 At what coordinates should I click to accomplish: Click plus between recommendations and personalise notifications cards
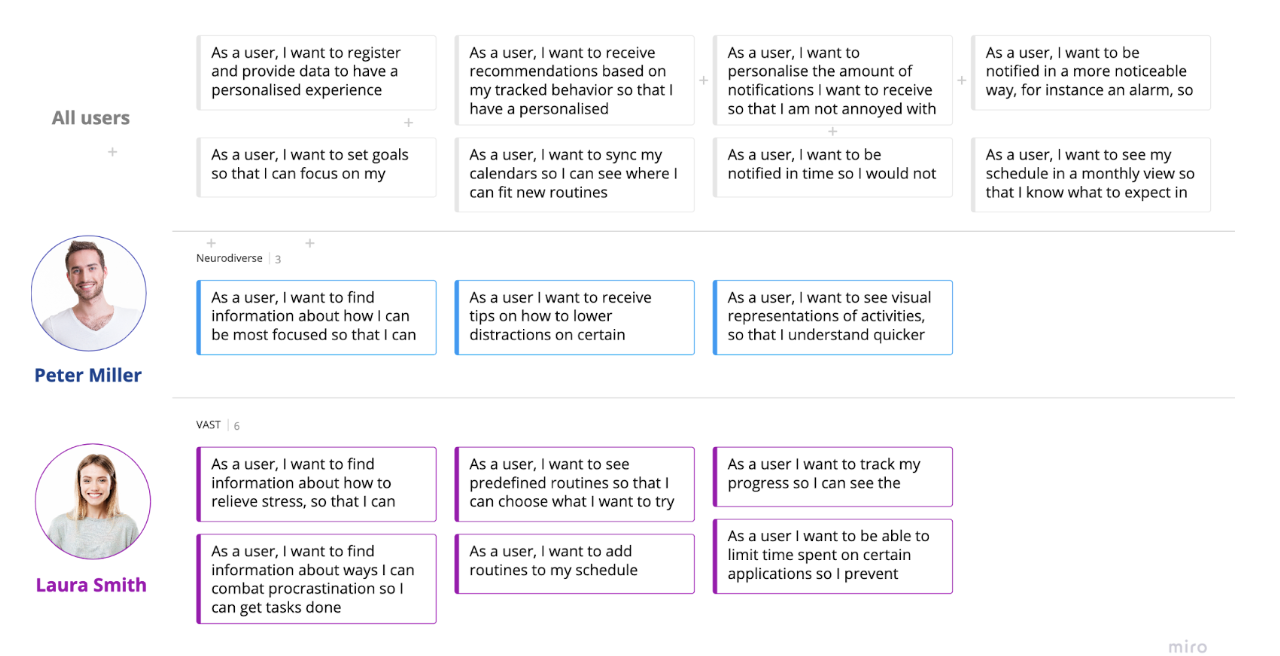click(703, 80)
